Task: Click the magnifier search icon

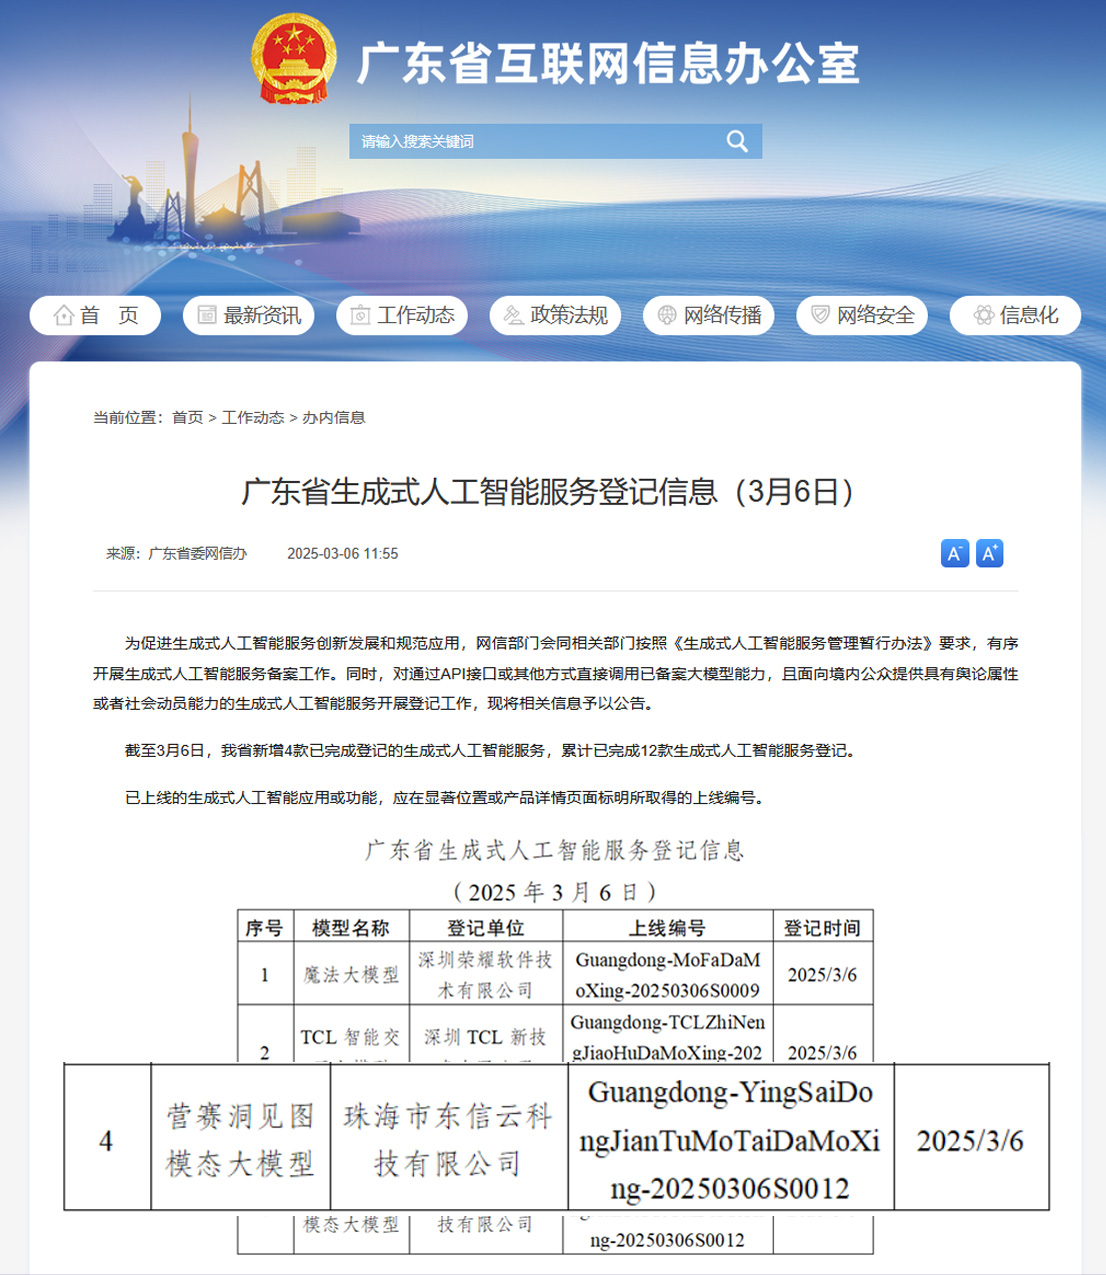Action: tap(737, 141)
